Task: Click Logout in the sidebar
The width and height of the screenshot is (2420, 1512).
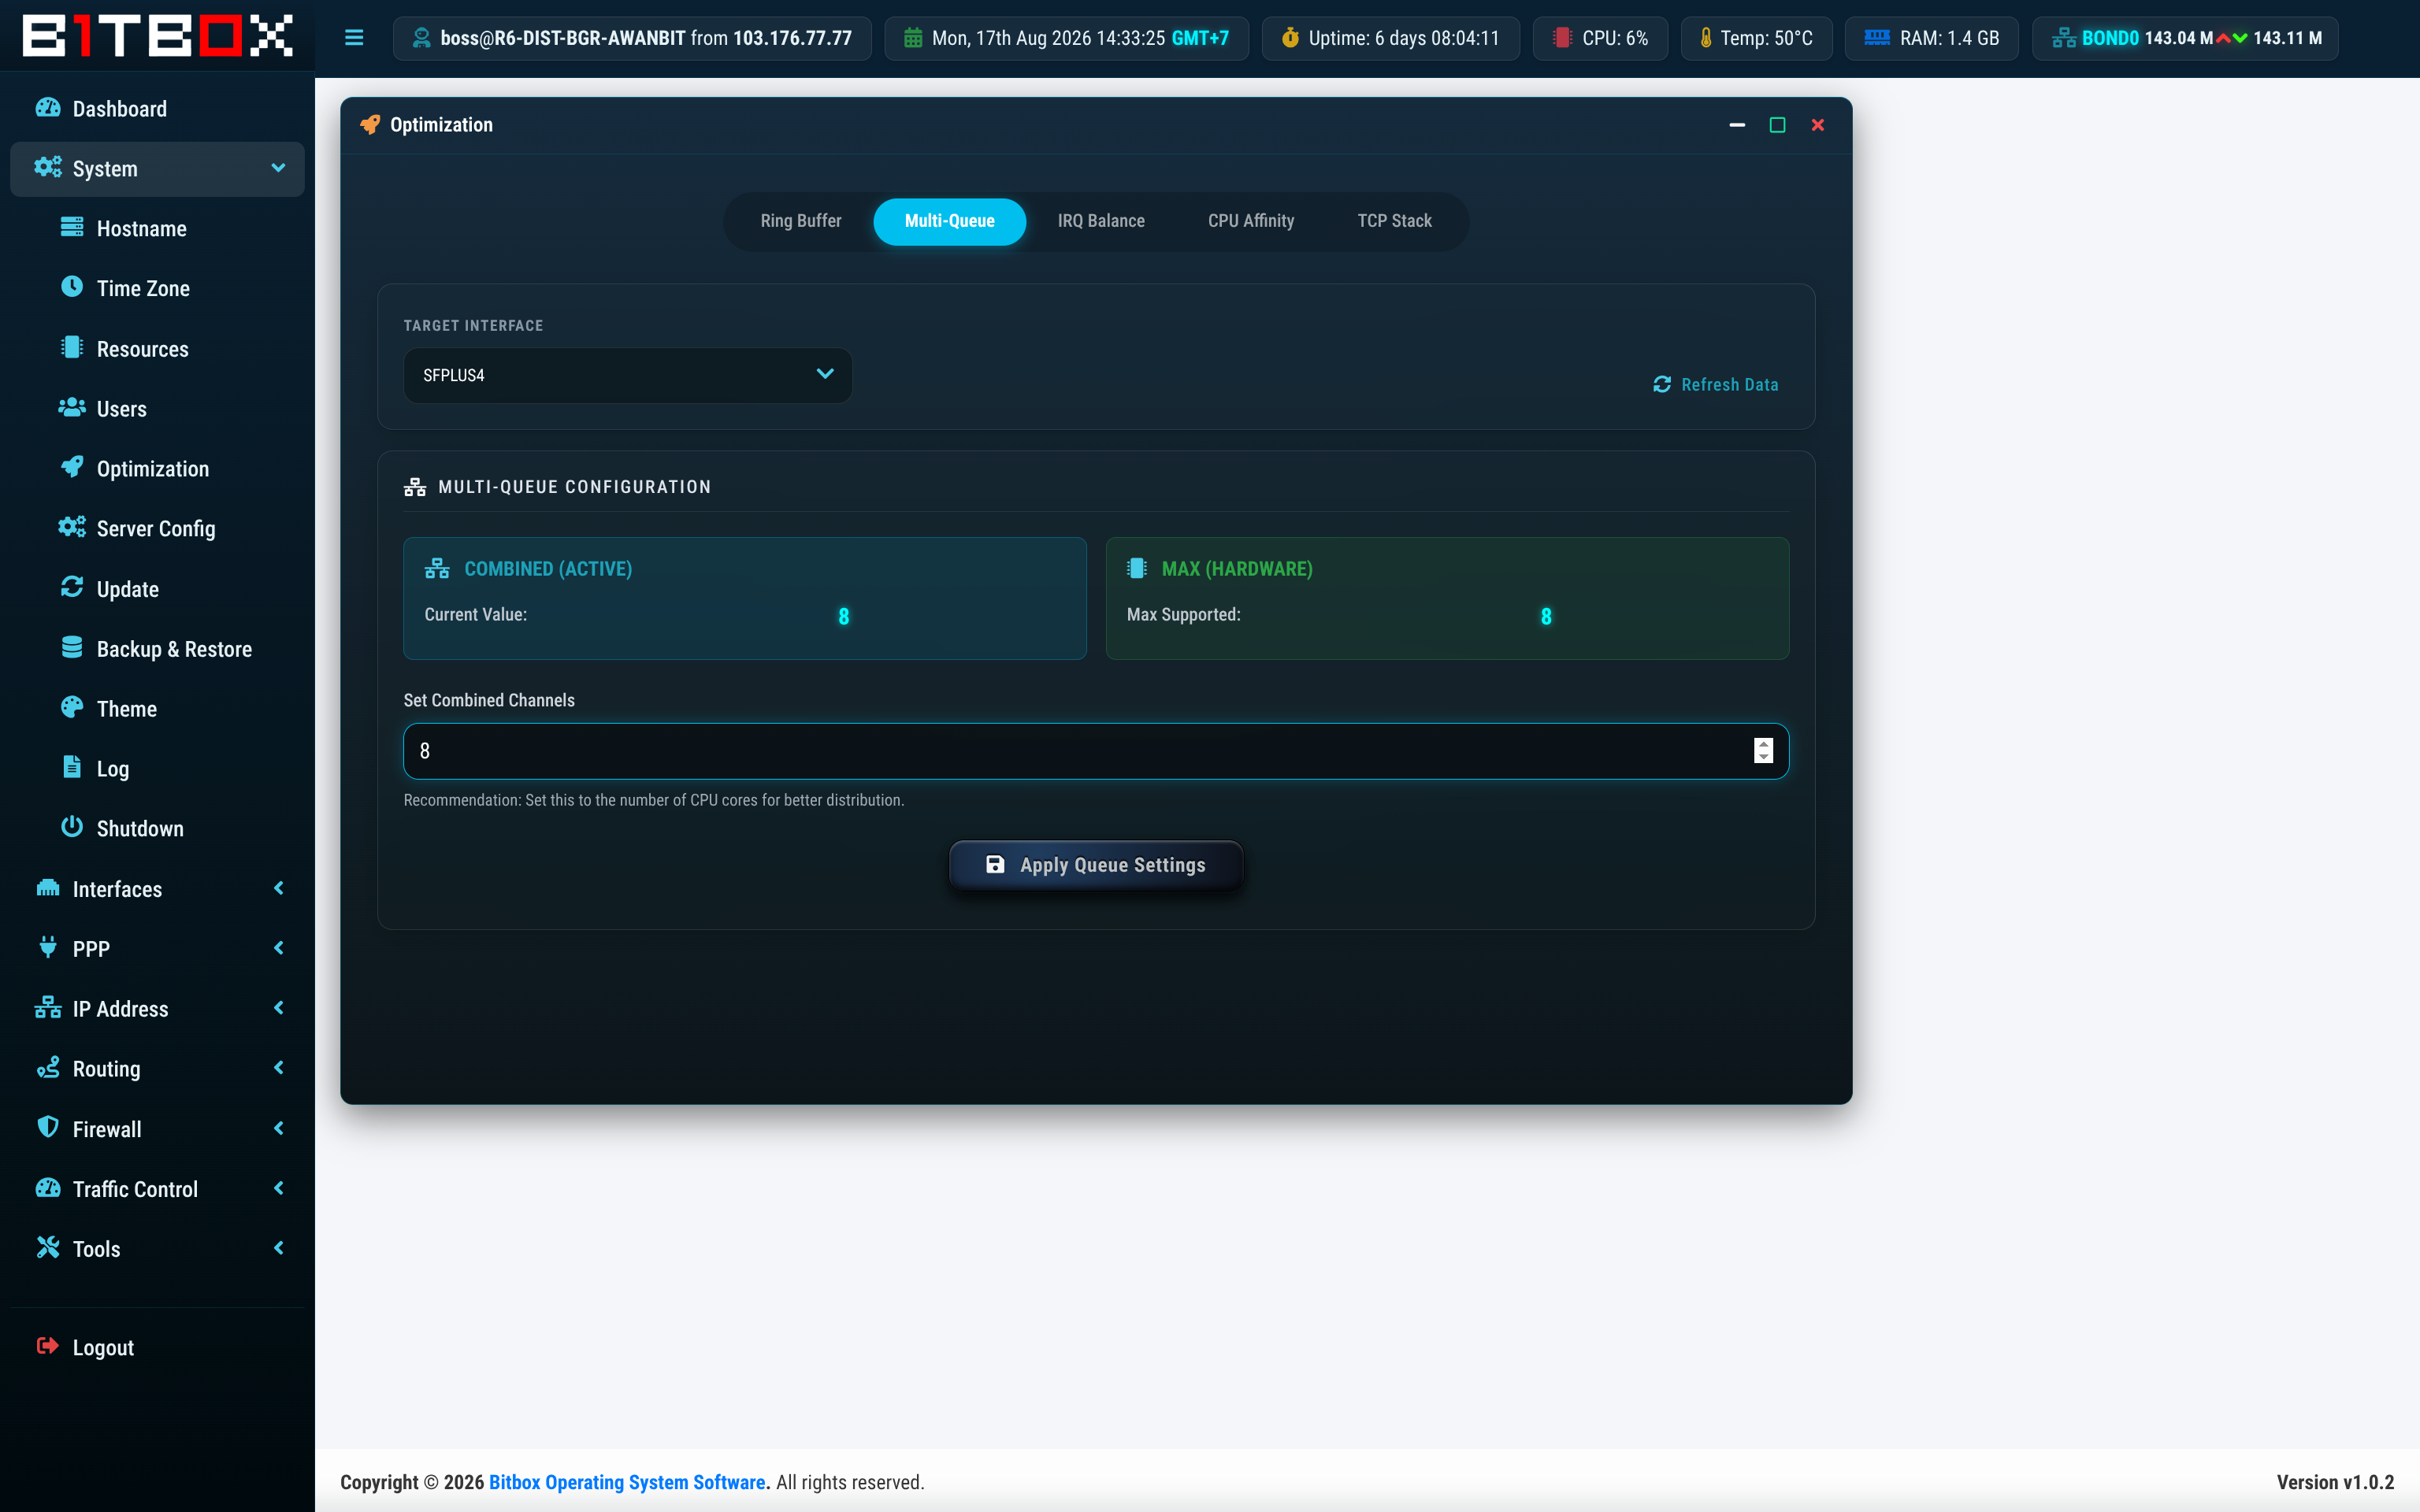Action: 157,1348
